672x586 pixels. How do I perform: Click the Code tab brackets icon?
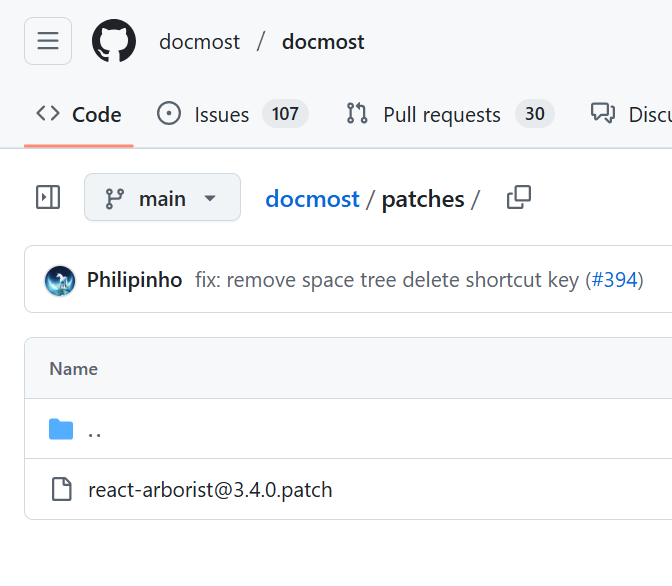point(48,114)
